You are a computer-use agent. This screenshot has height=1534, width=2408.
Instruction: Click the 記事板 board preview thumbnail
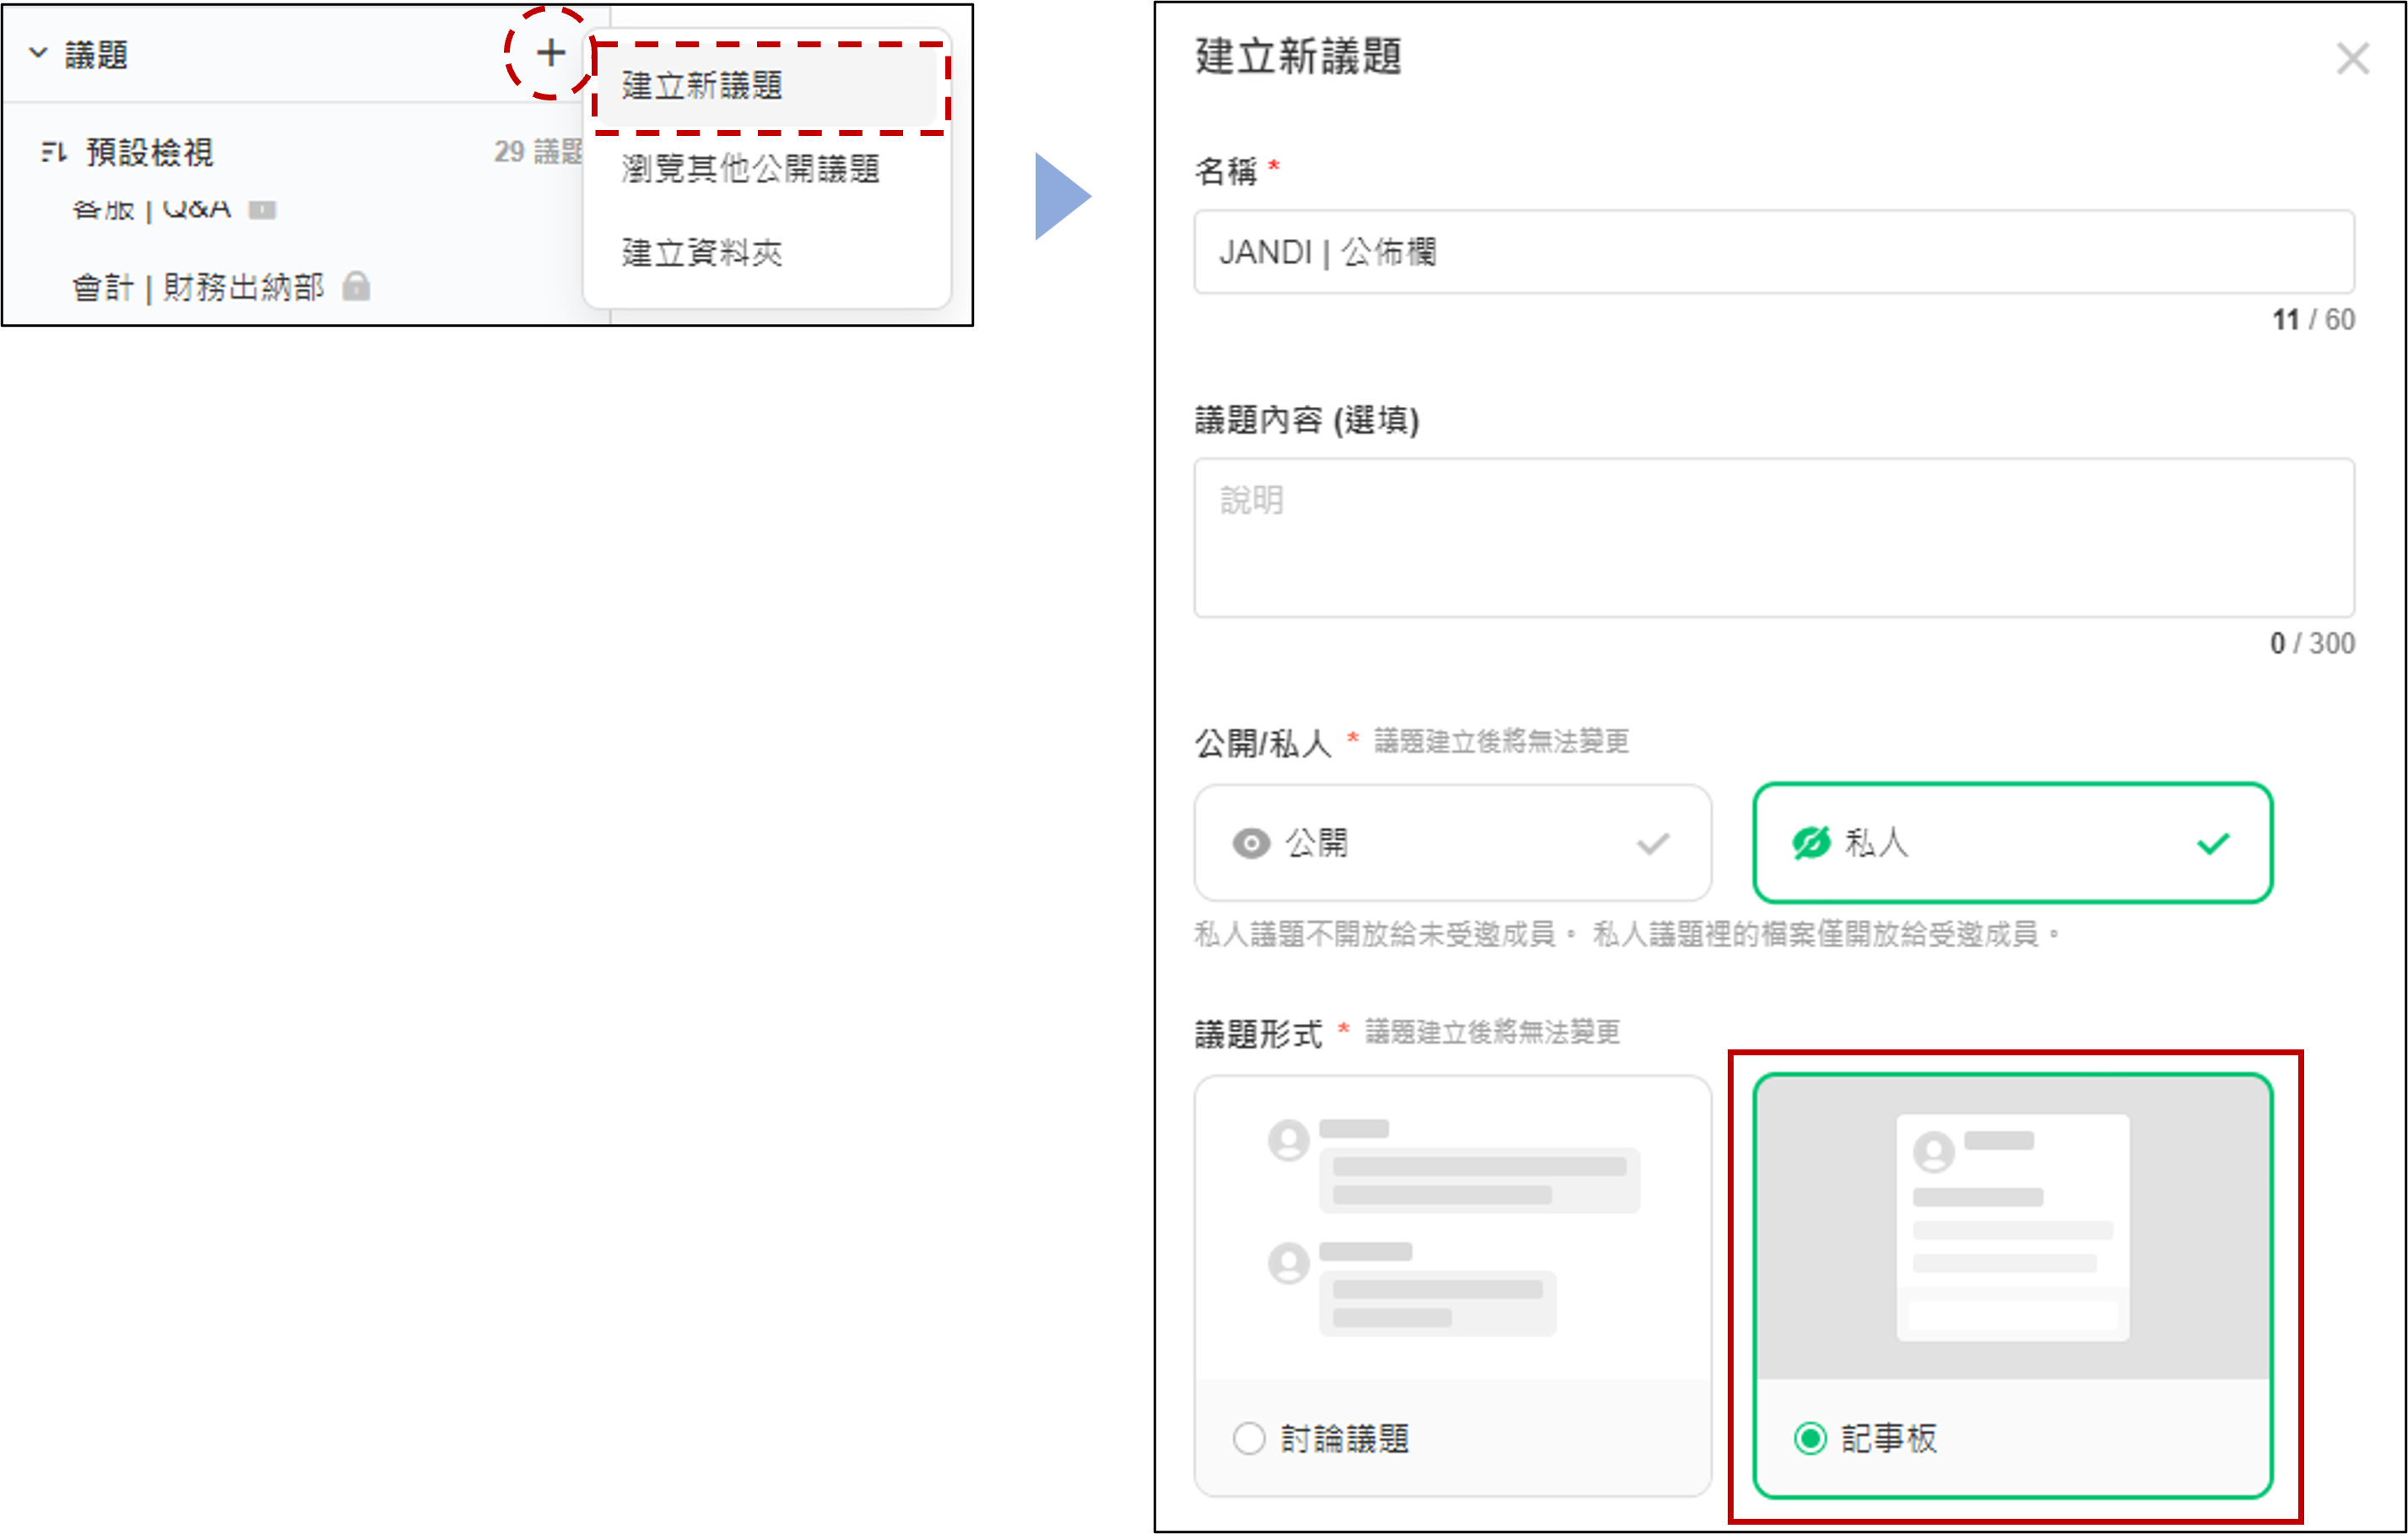point(2012,1227)
